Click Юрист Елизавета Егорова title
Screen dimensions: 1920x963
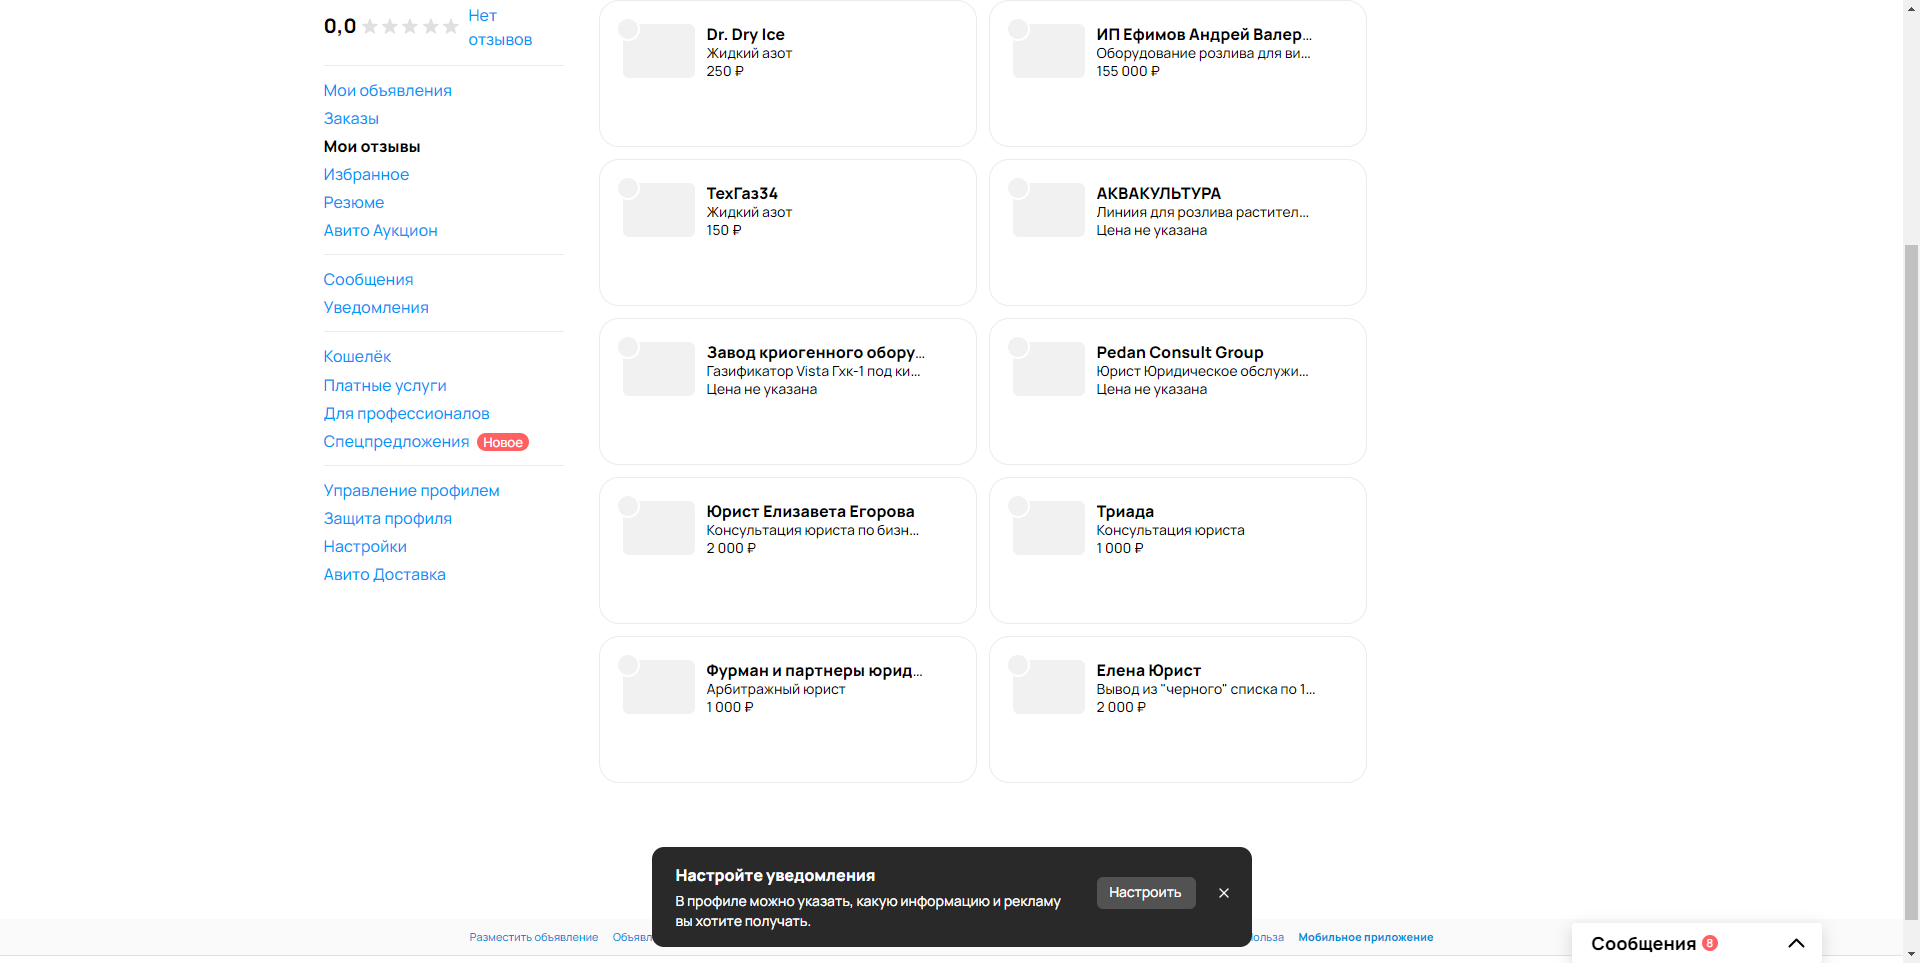tap(810, 512)
